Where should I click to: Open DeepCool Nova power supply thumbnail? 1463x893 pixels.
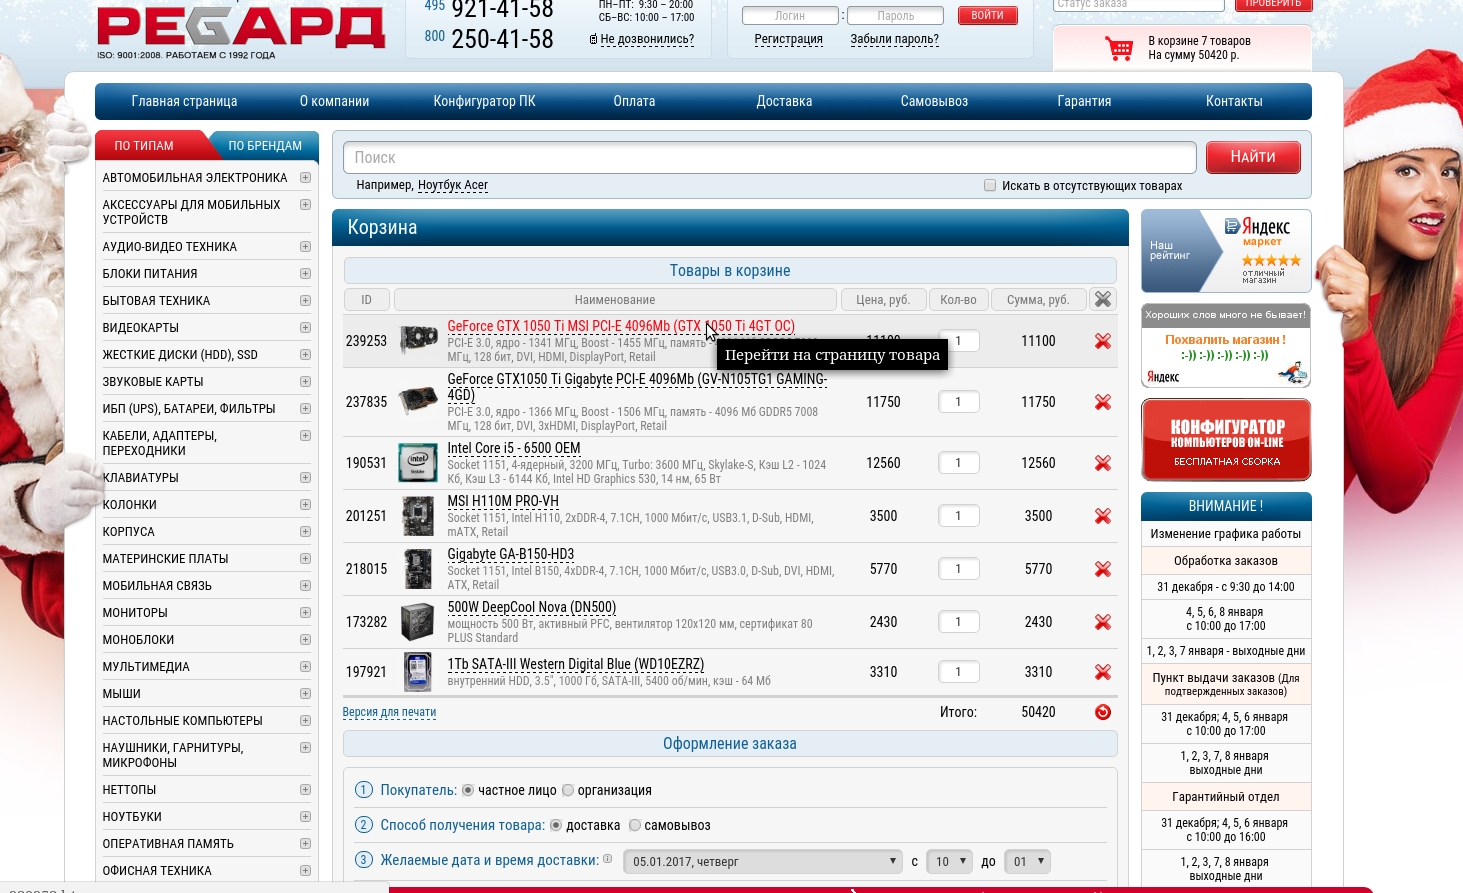tap(418, 622)
